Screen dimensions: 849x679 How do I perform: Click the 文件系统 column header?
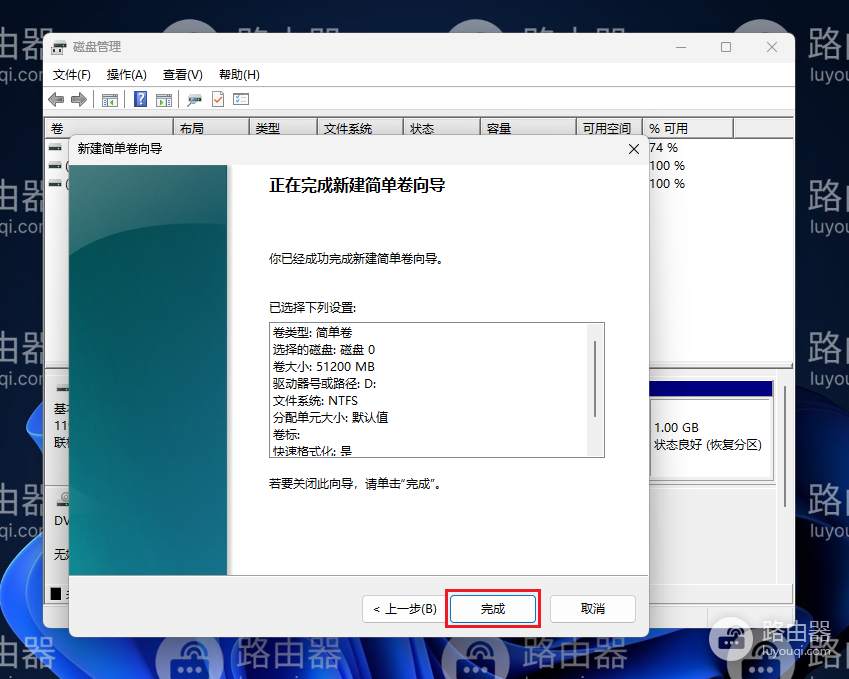click(361, 128)
